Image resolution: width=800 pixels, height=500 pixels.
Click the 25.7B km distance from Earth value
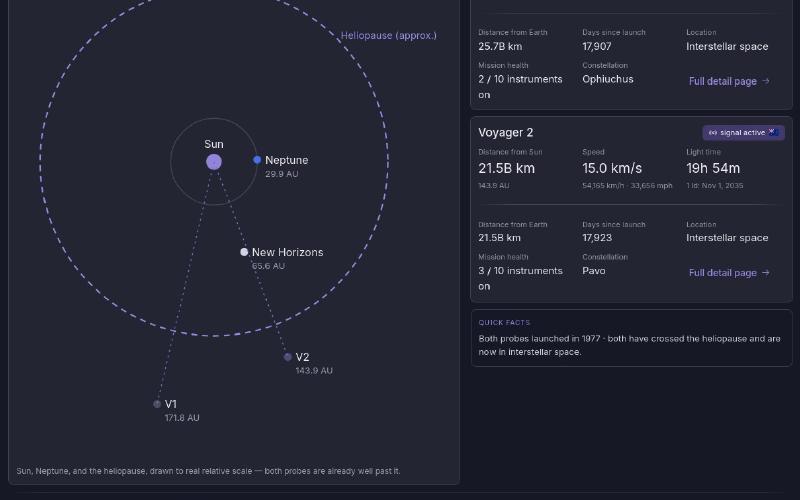point(500,46)
